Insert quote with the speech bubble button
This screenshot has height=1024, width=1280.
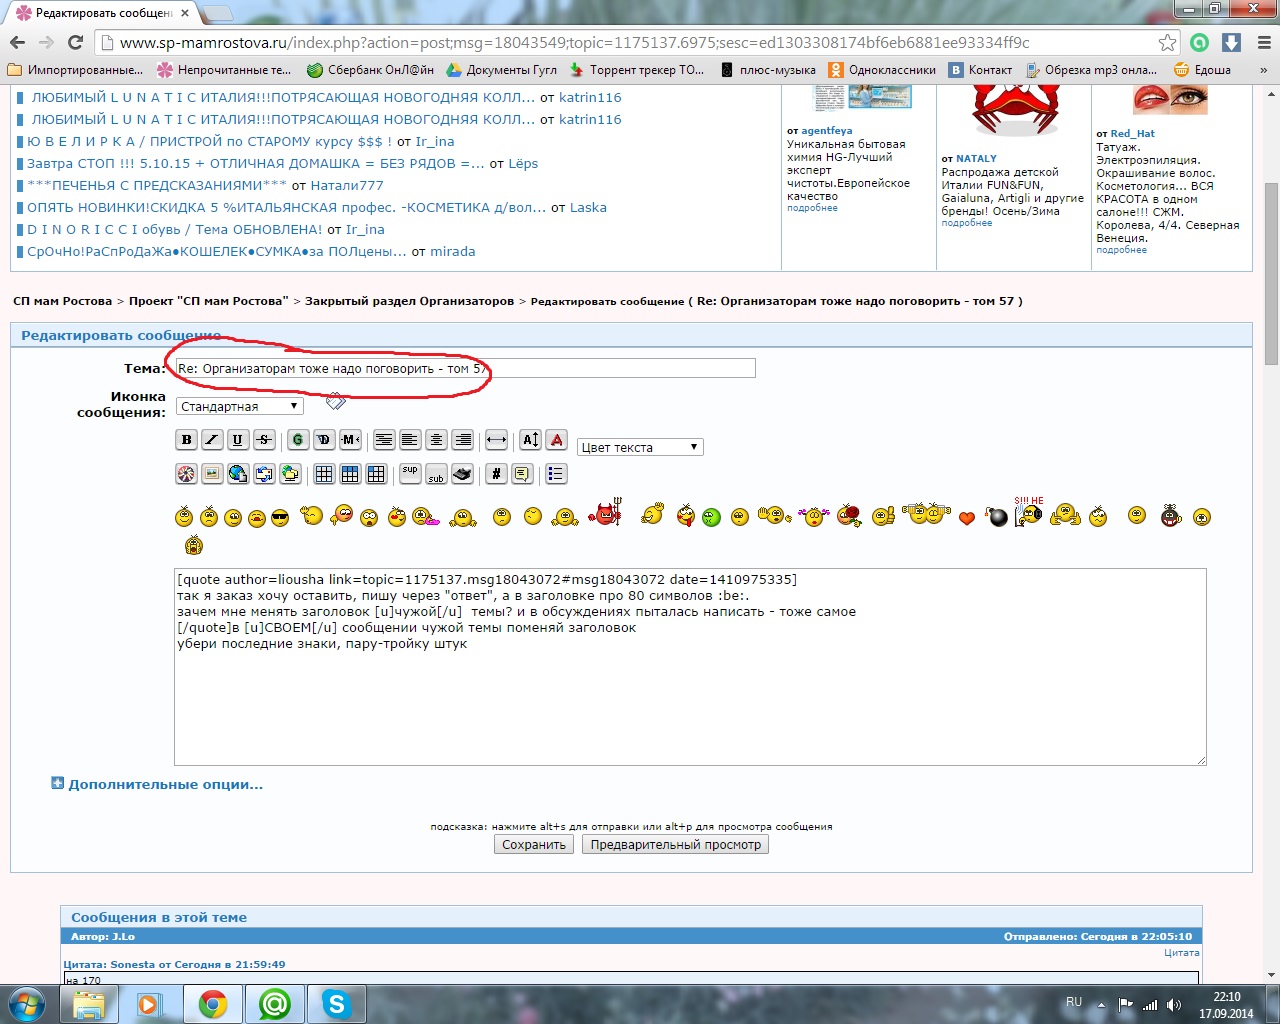pos(522,474)
